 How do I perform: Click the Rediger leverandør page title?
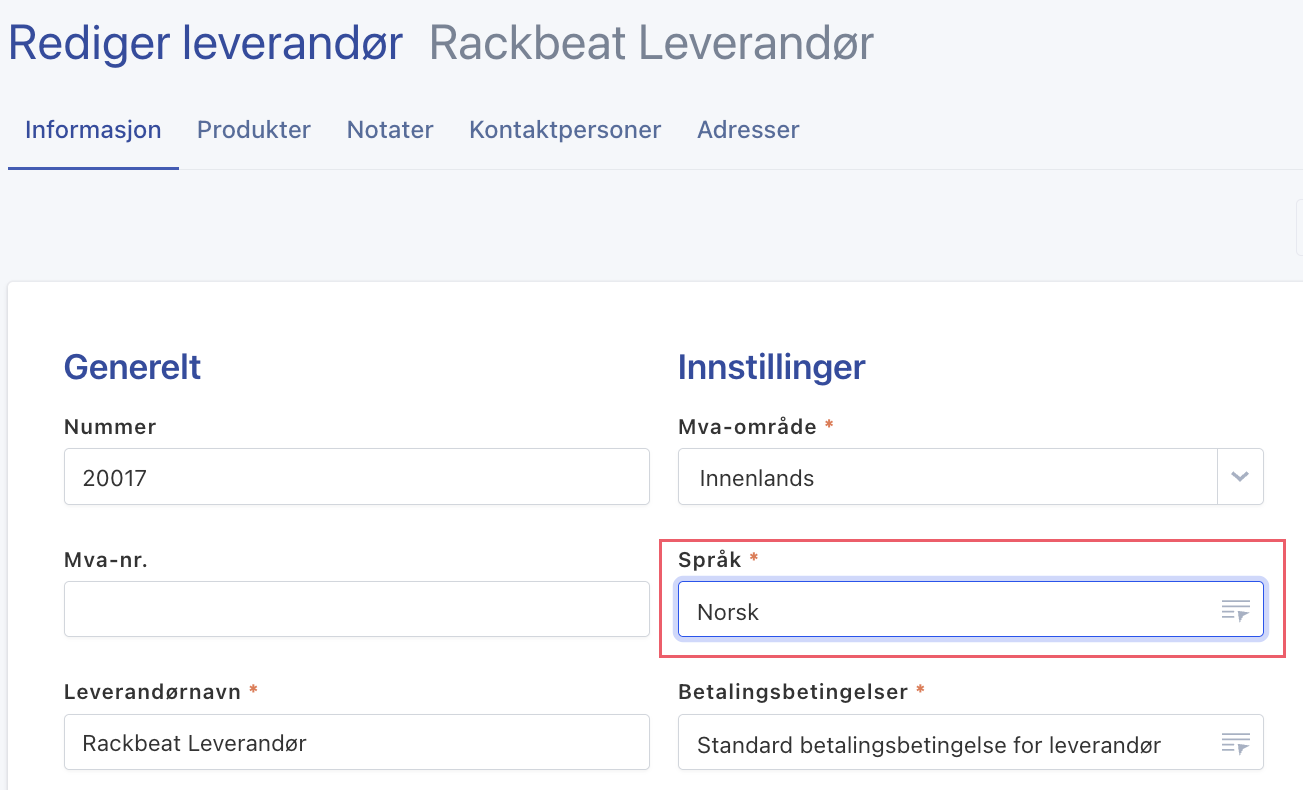(205, 44)
